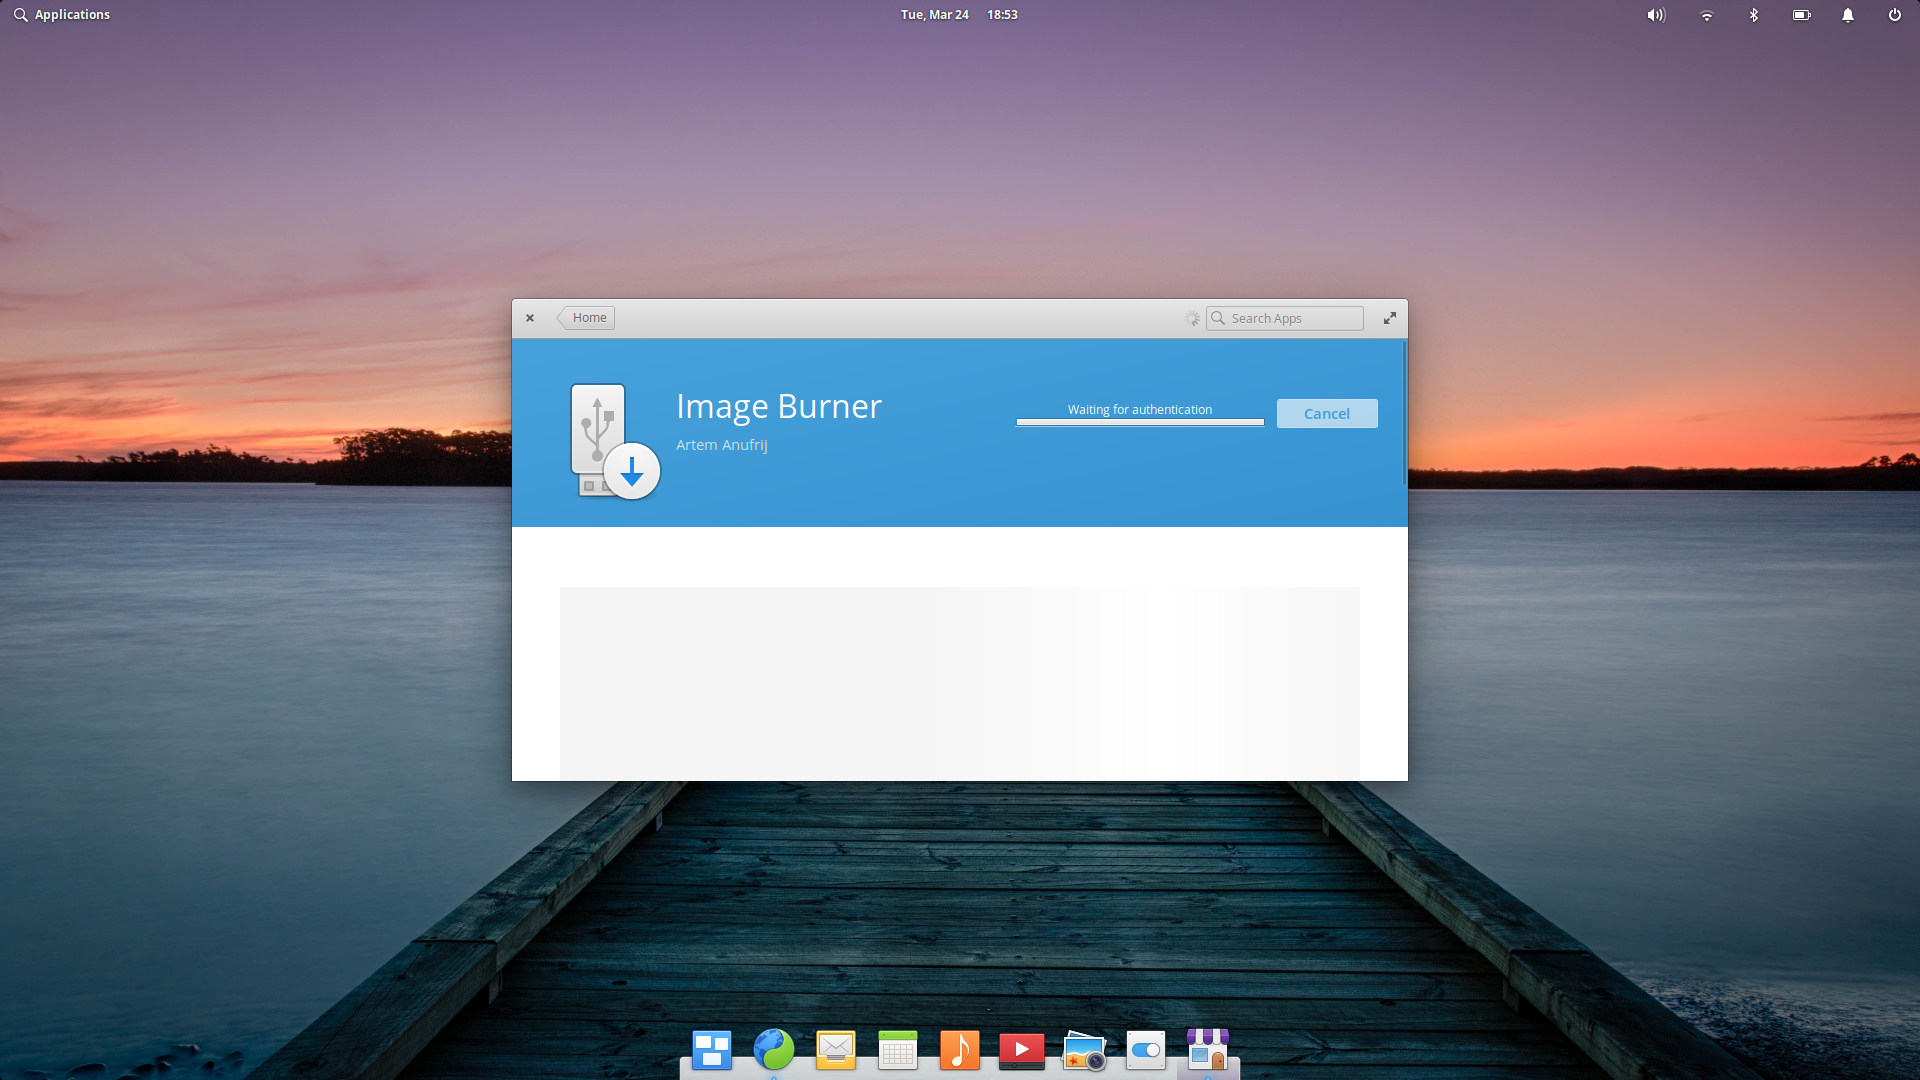Click the author name Artem Anufrij
Screen dimensions: 1920x1080
(x=722, y=445)
